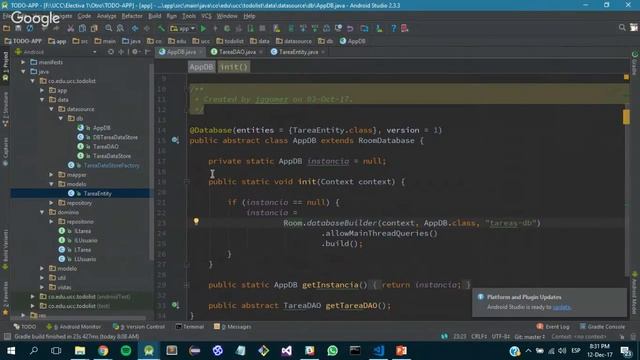Screen dimensions: 640x360
Task: Click the update link in the notification
Action: click(562, 307)
